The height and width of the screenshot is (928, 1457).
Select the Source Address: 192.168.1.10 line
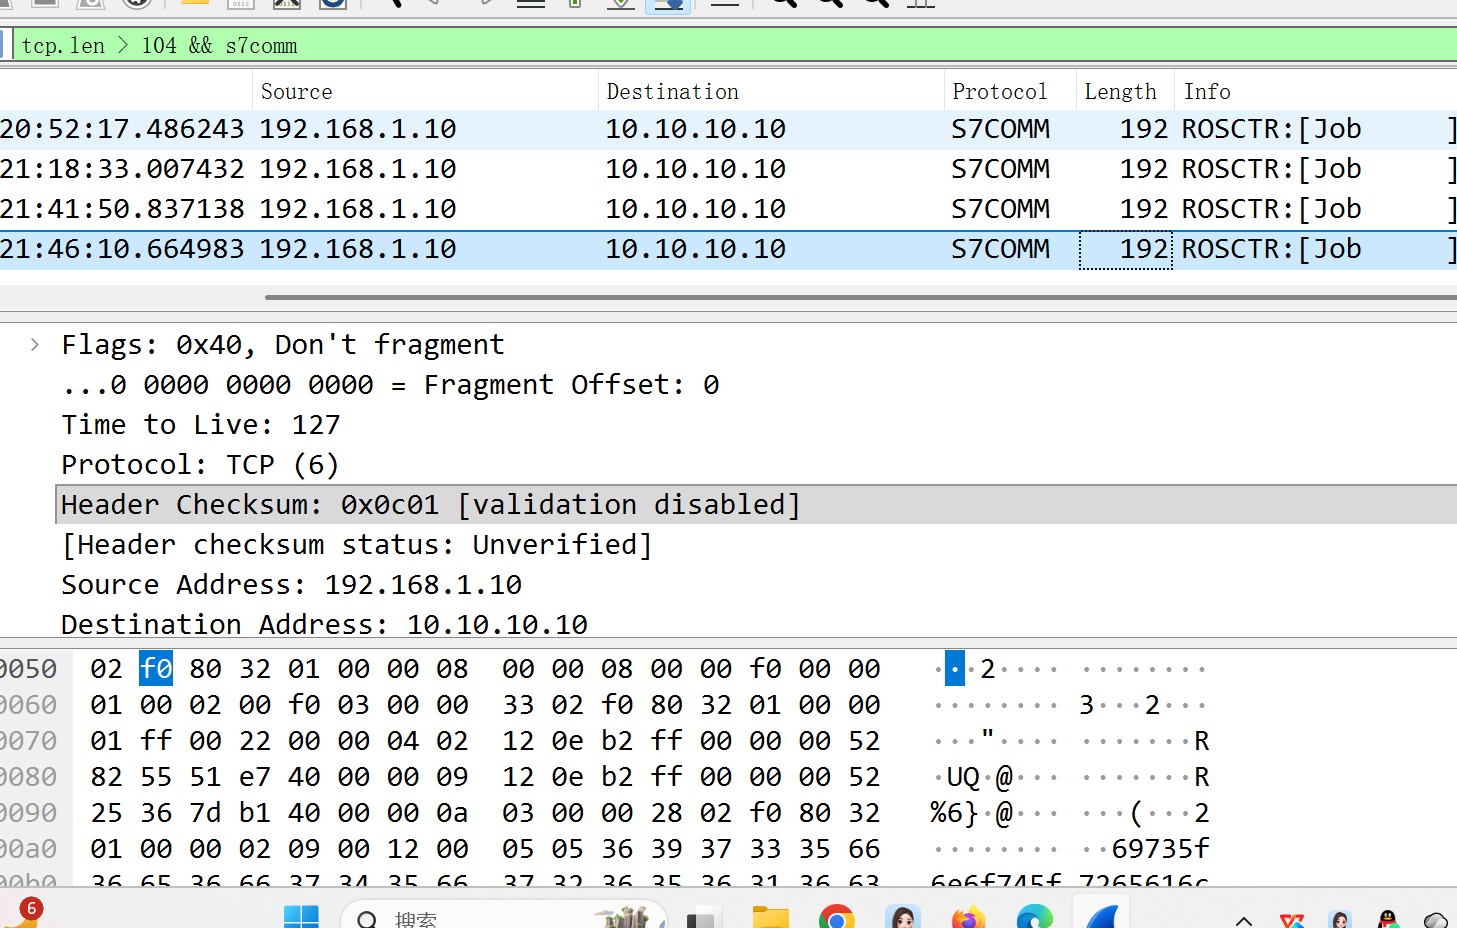291,585
